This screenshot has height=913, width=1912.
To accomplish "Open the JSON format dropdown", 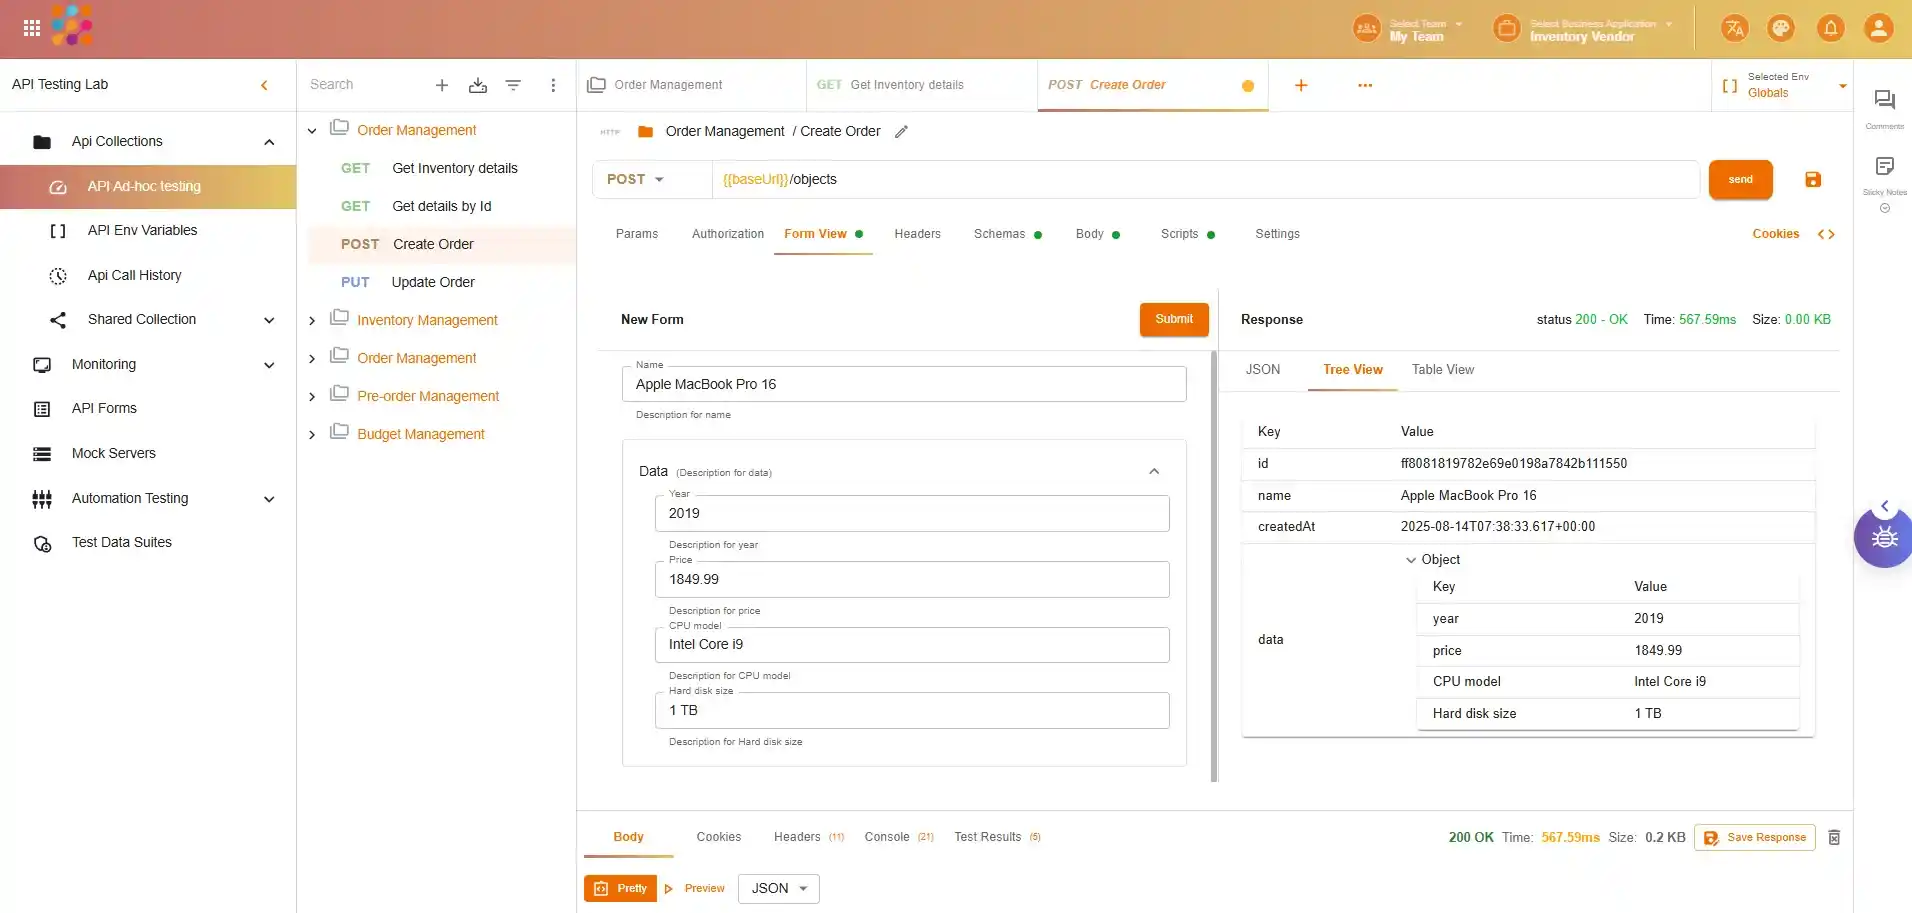I will [778, 889].
